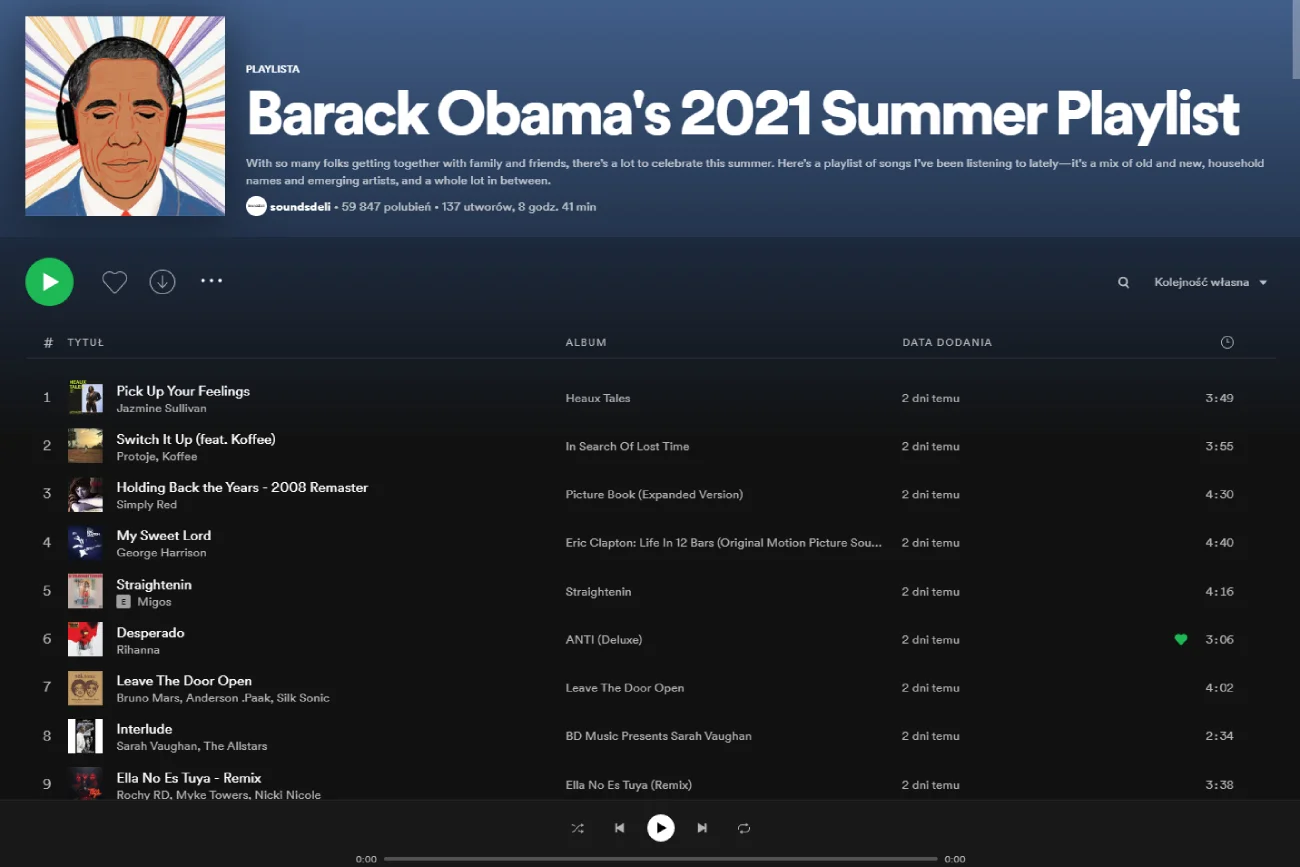Select the My Sweet Lord track title

pos(164,535)
